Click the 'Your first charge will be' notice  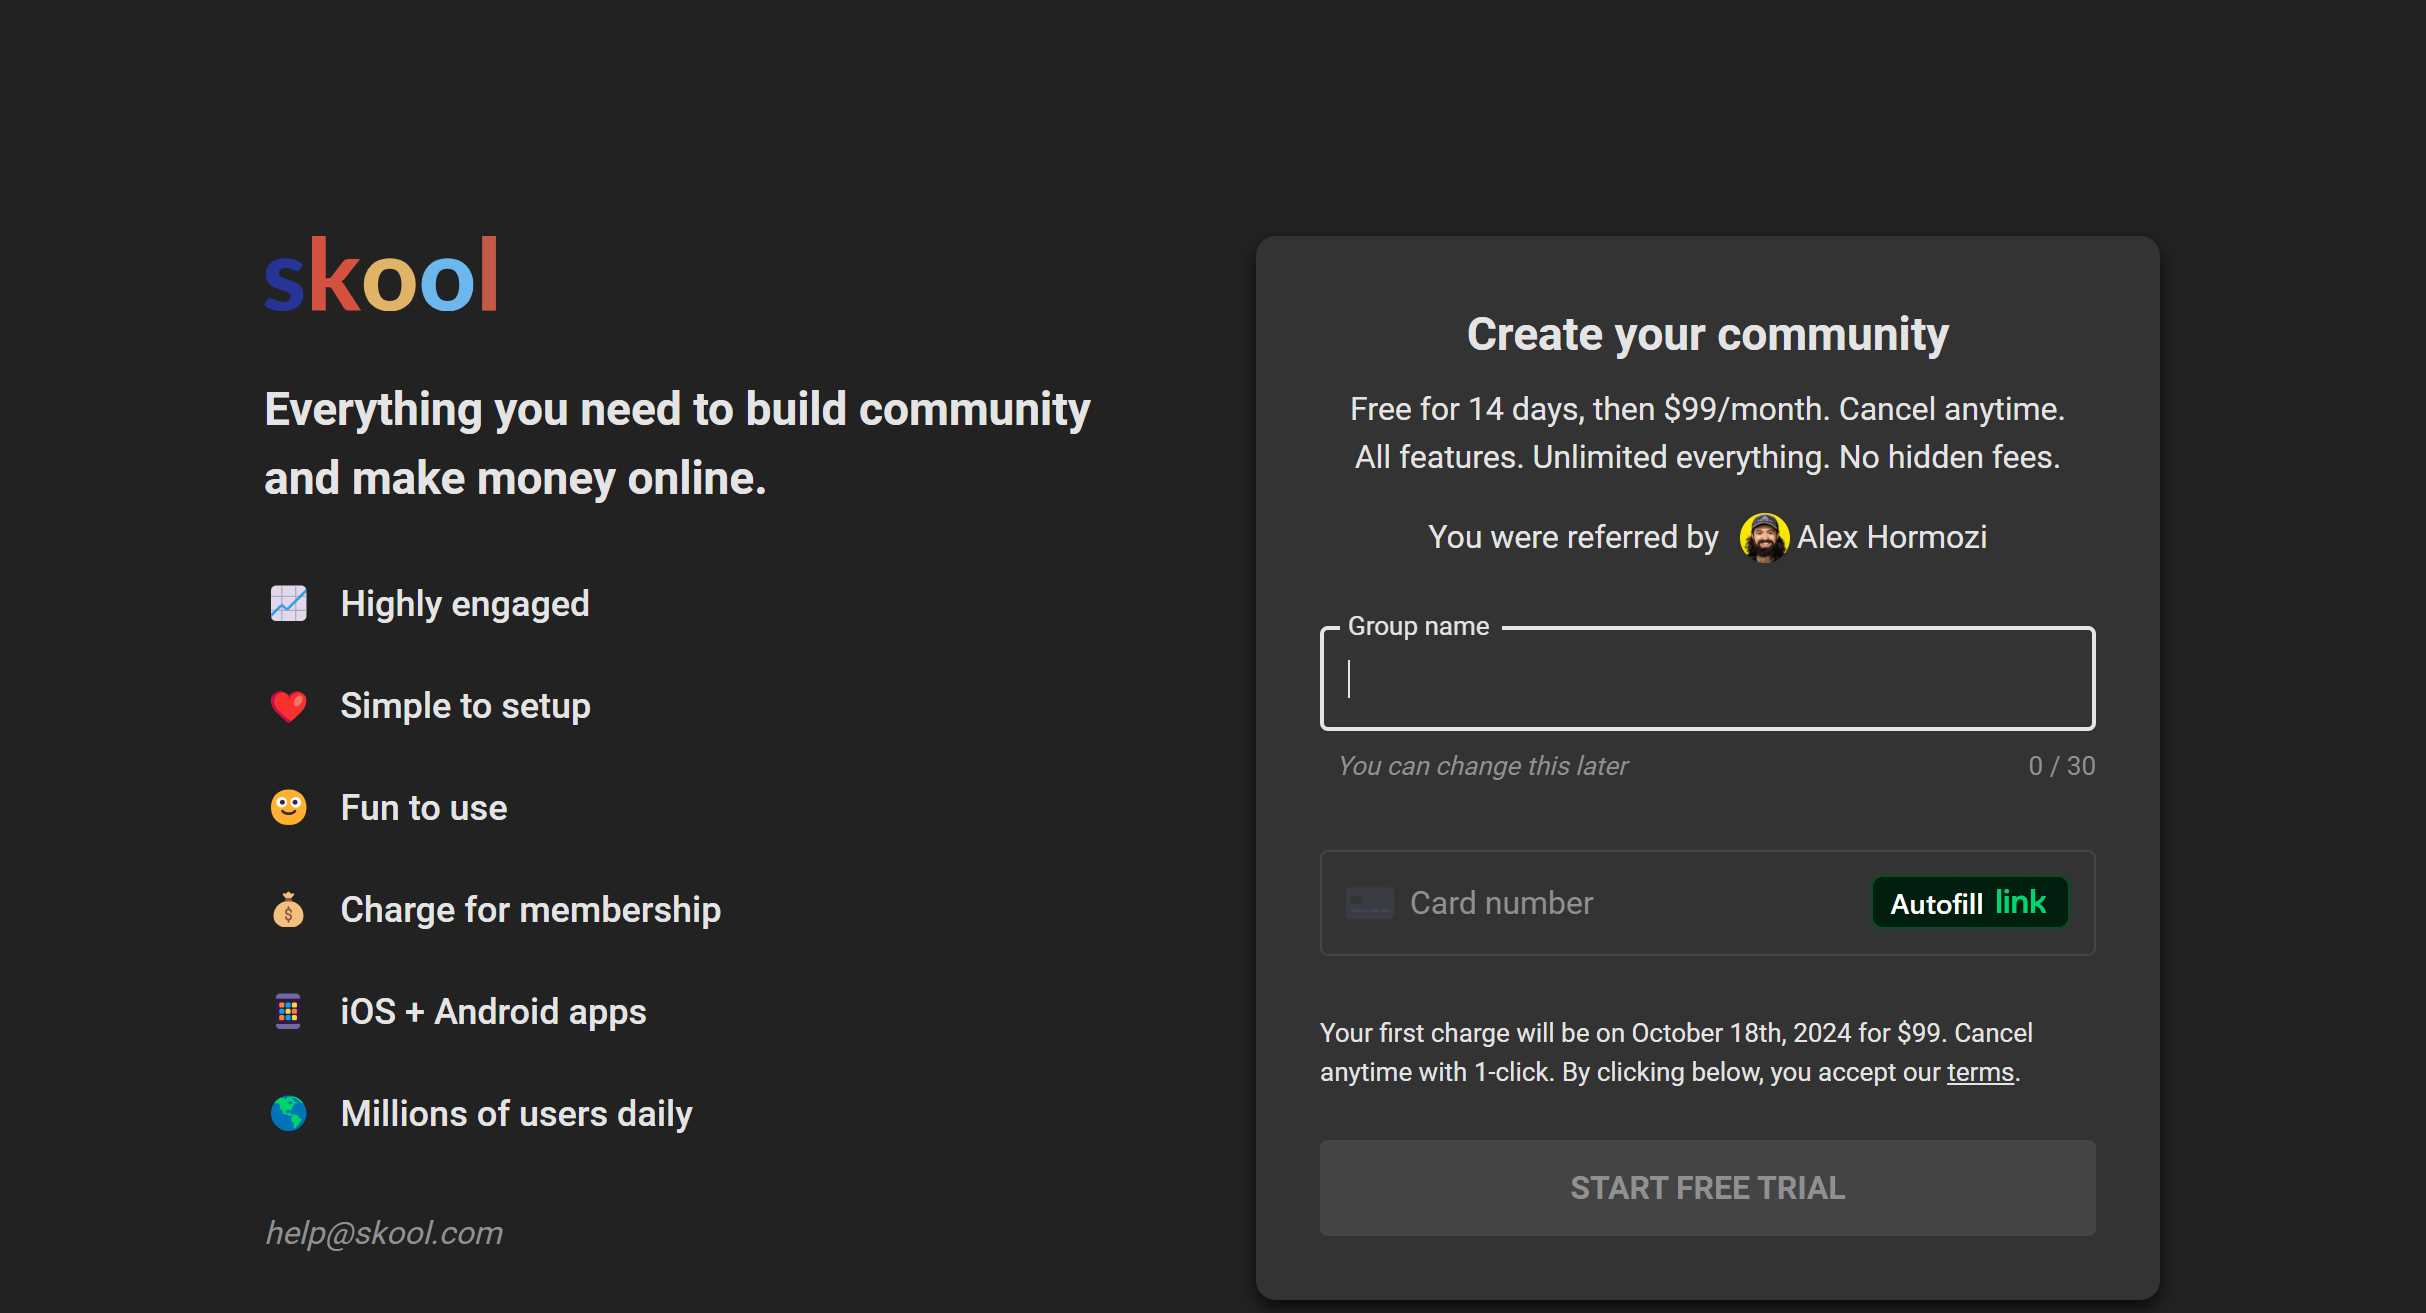point(1676,1052)
